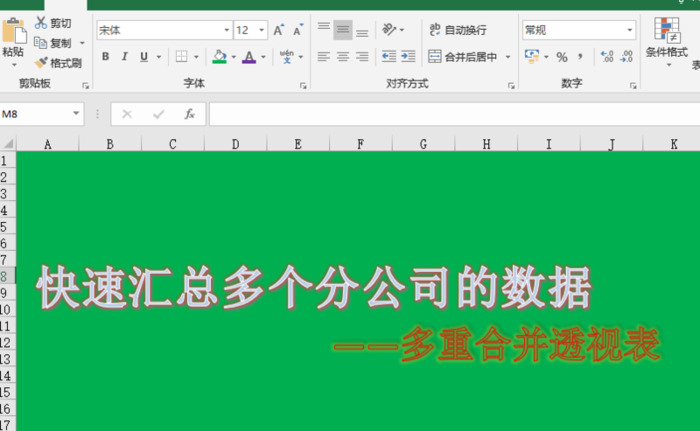
Task: Click the red subtitle 多重合并透视表
Action: [531, 343]
